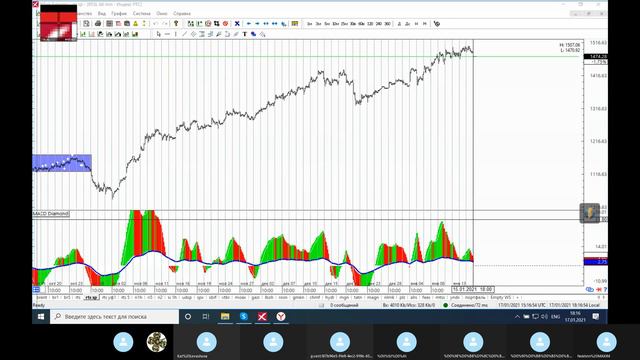The height and width of the screenshot is (360, 640).
Task: Open the Справка menu
Action: (182, 13)
